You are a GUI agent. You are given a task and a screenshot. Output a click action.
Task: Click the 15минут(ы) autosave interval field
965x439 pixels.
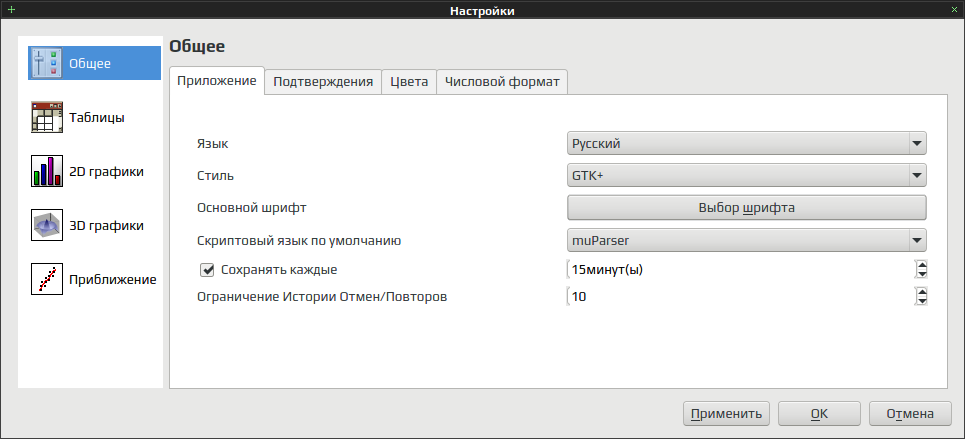pyautogui.click(x=741, y=269)
